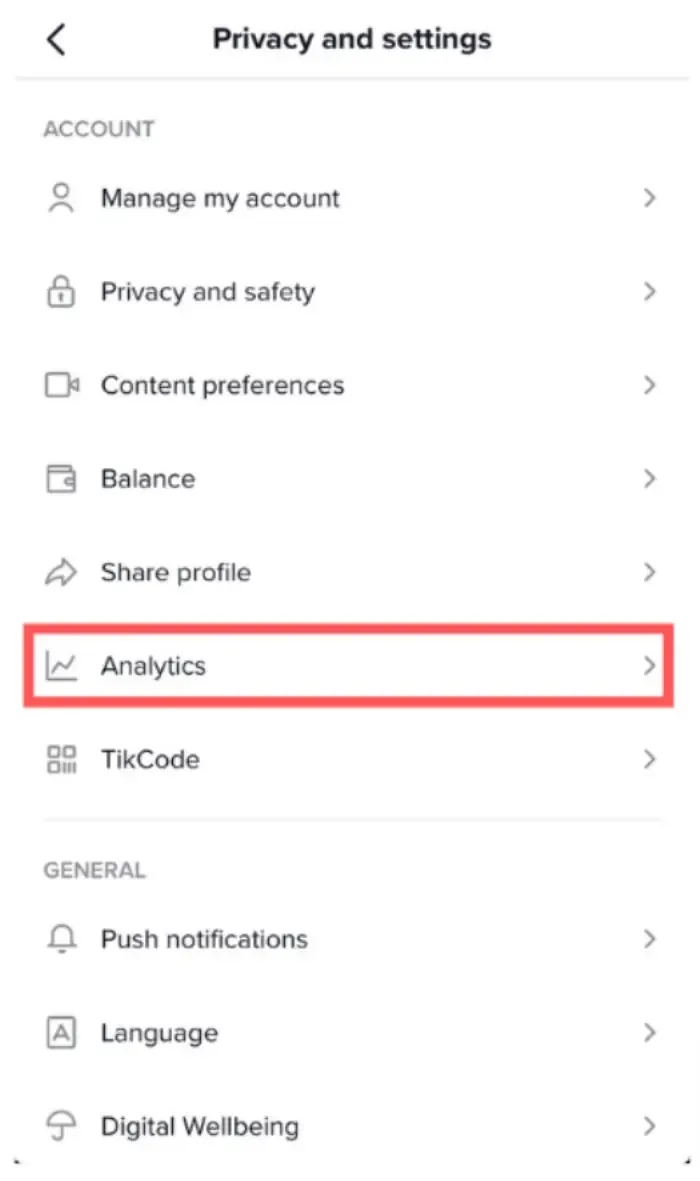
Task: Tap the umbrella Digital Wellbeing icon
Action: coord(61,1127)
